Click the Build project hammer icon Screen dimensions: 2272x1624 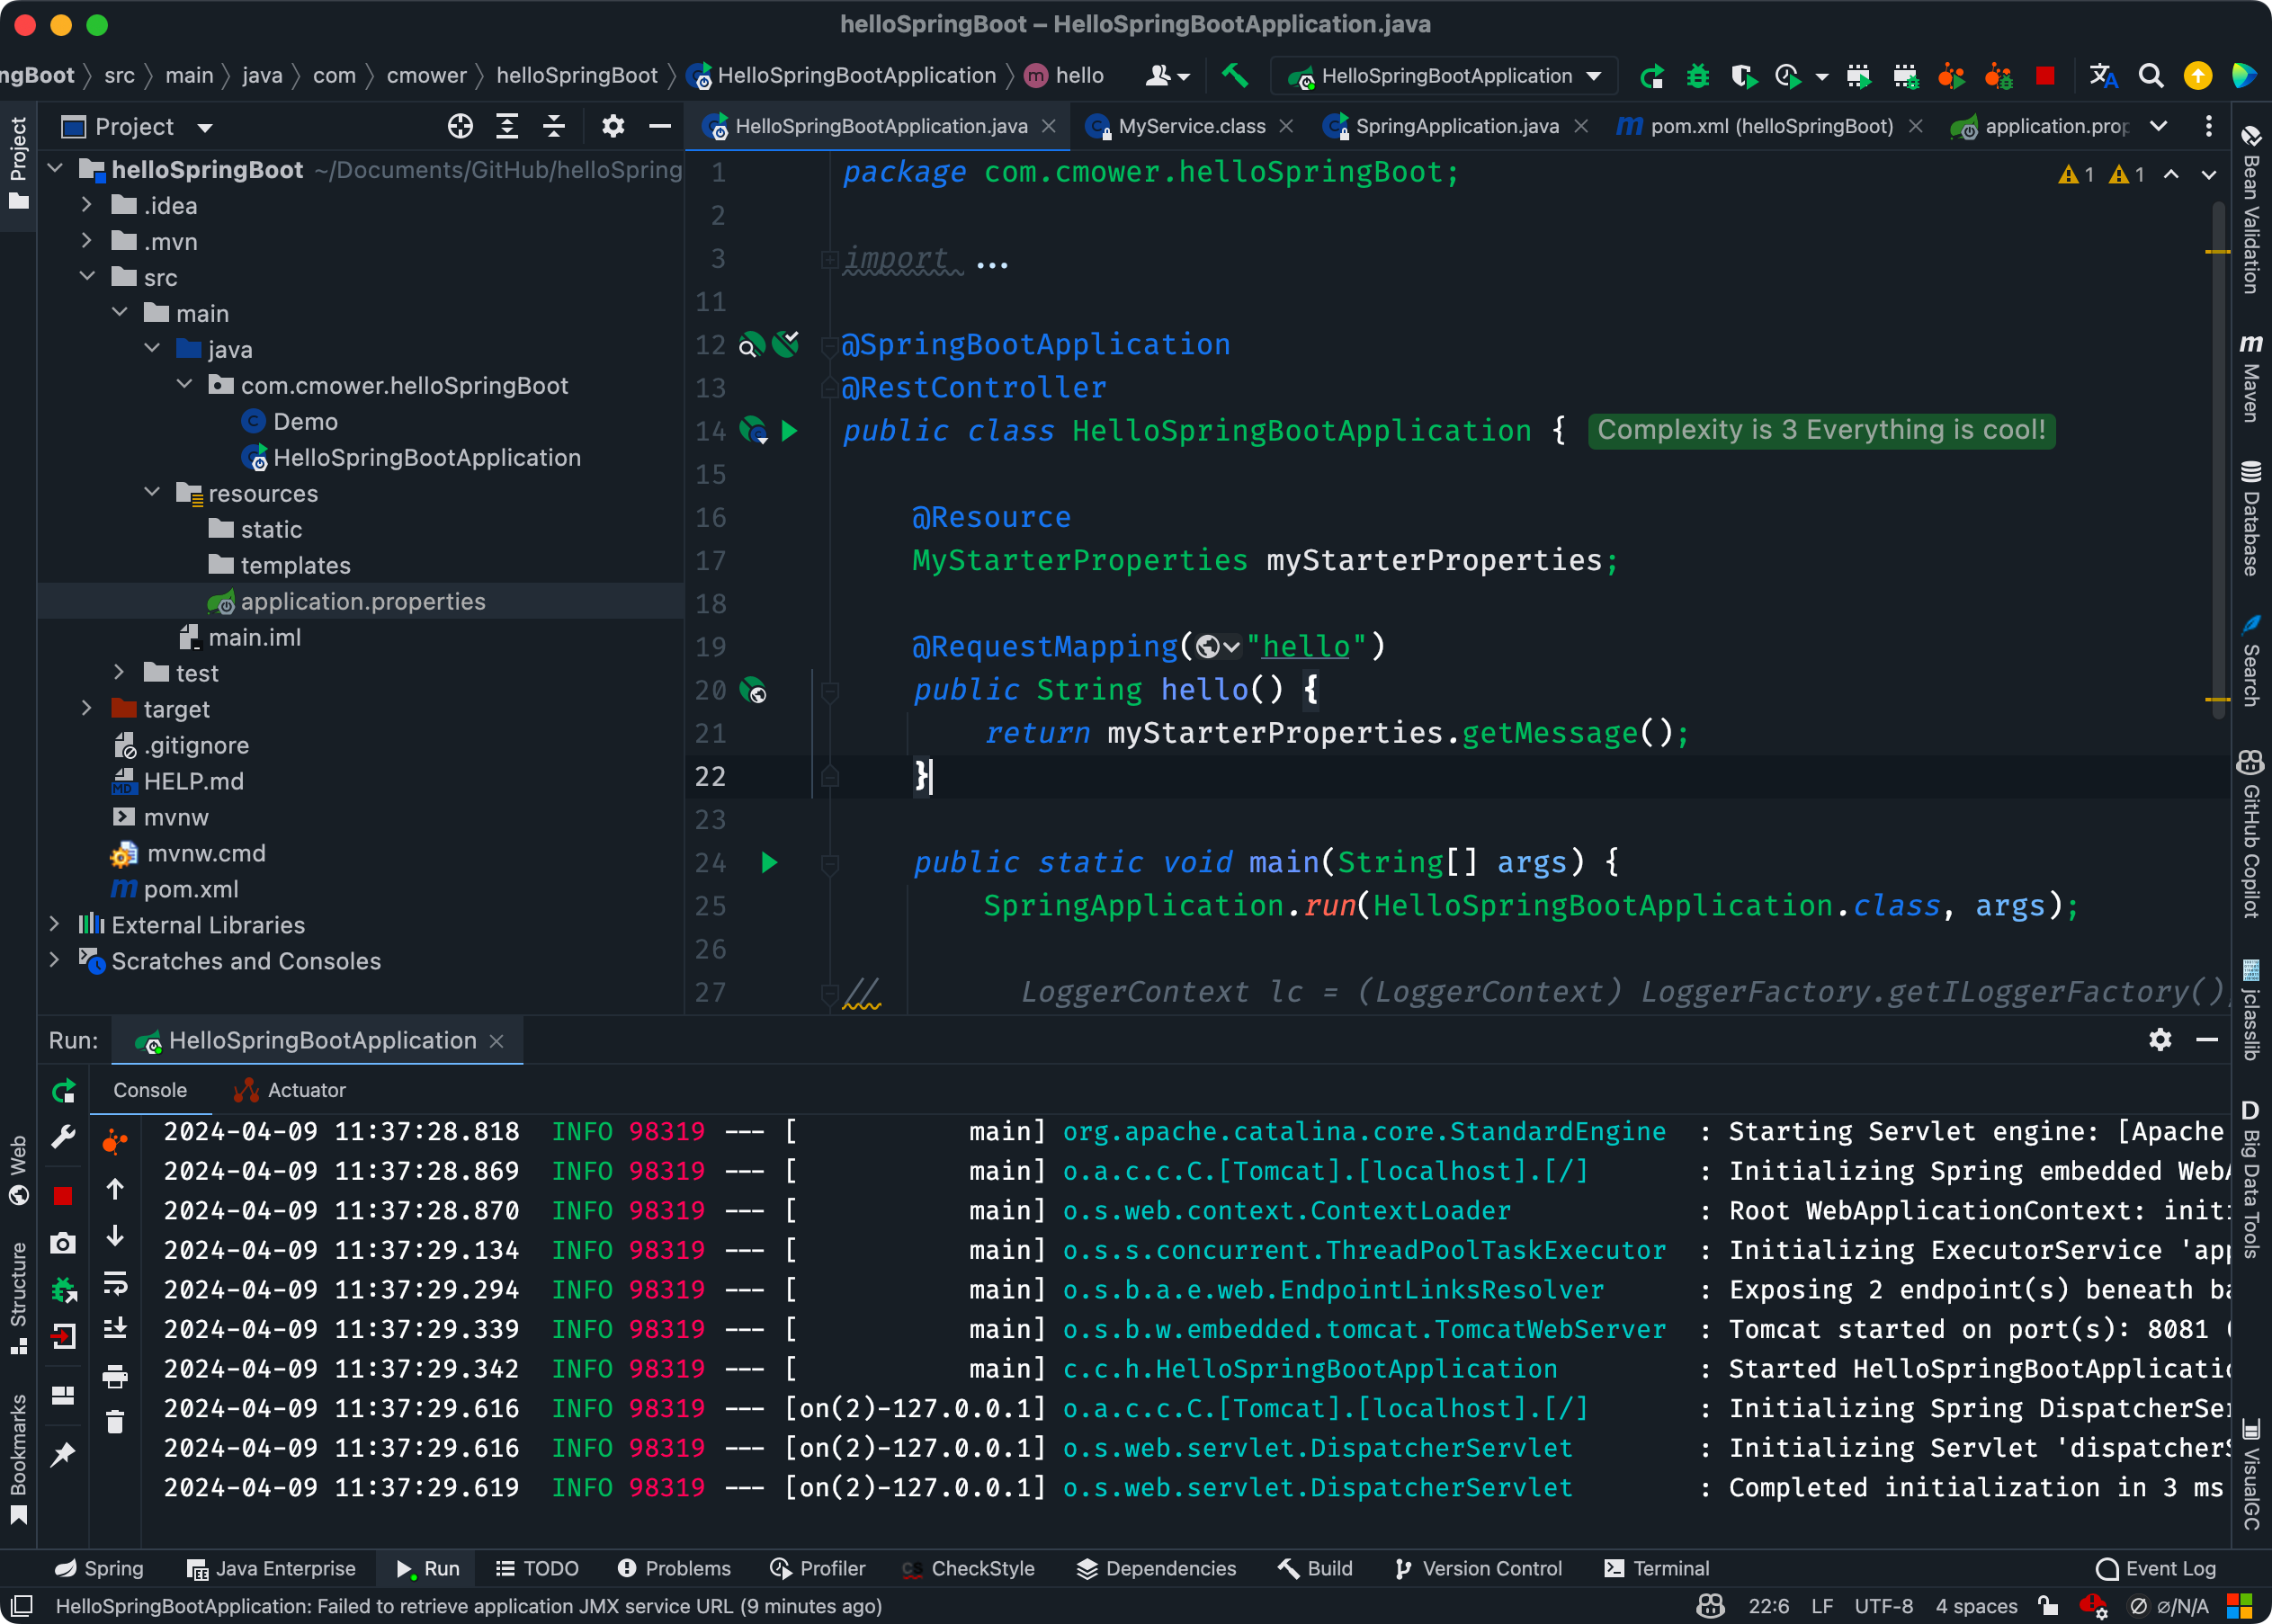pyautogui.click(x=1235, y=76)
